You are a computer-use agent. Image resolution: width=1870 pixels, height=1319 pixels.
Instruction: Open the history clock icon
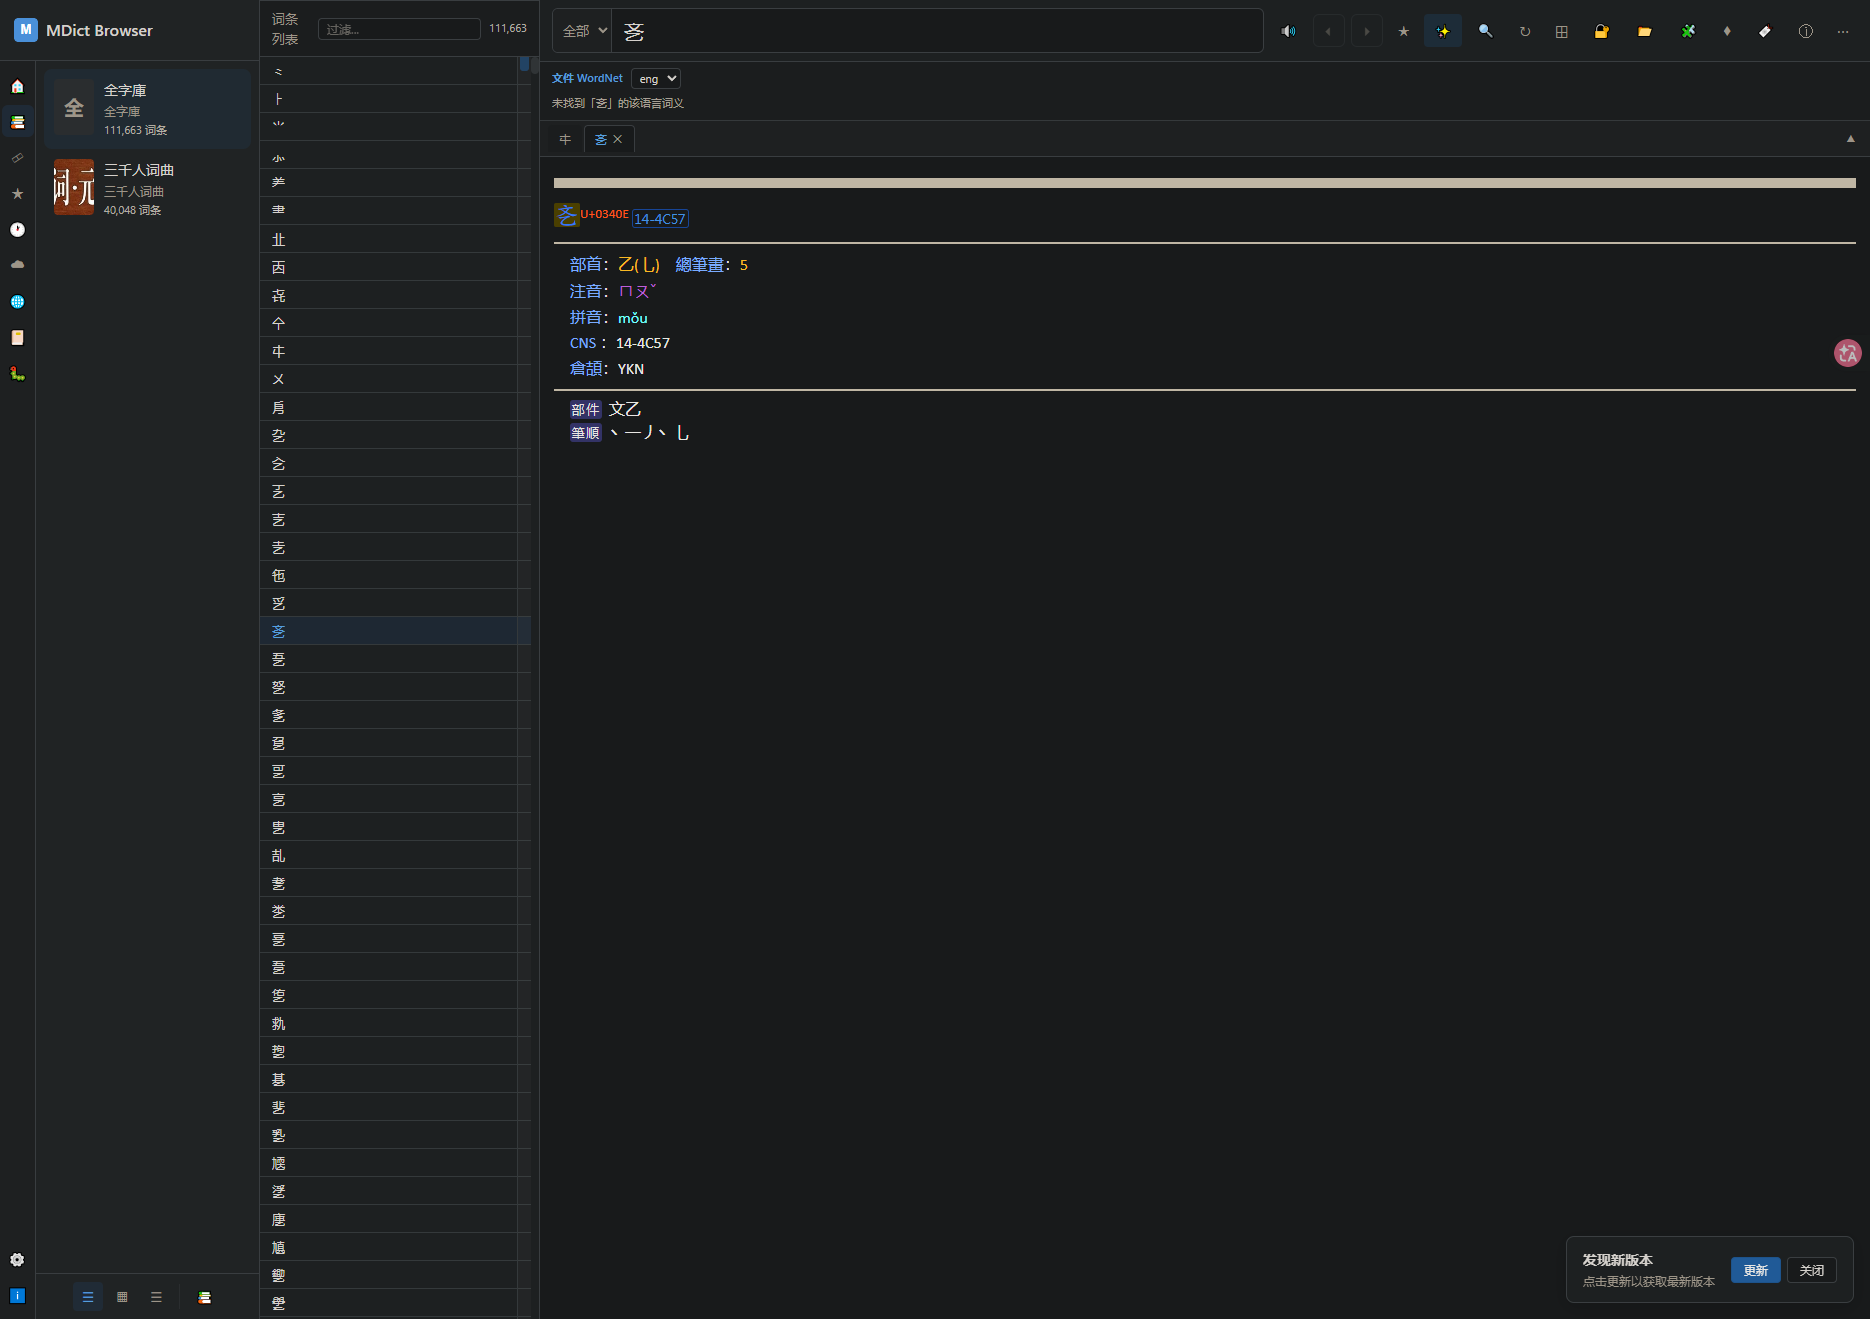tap(17, 230)
